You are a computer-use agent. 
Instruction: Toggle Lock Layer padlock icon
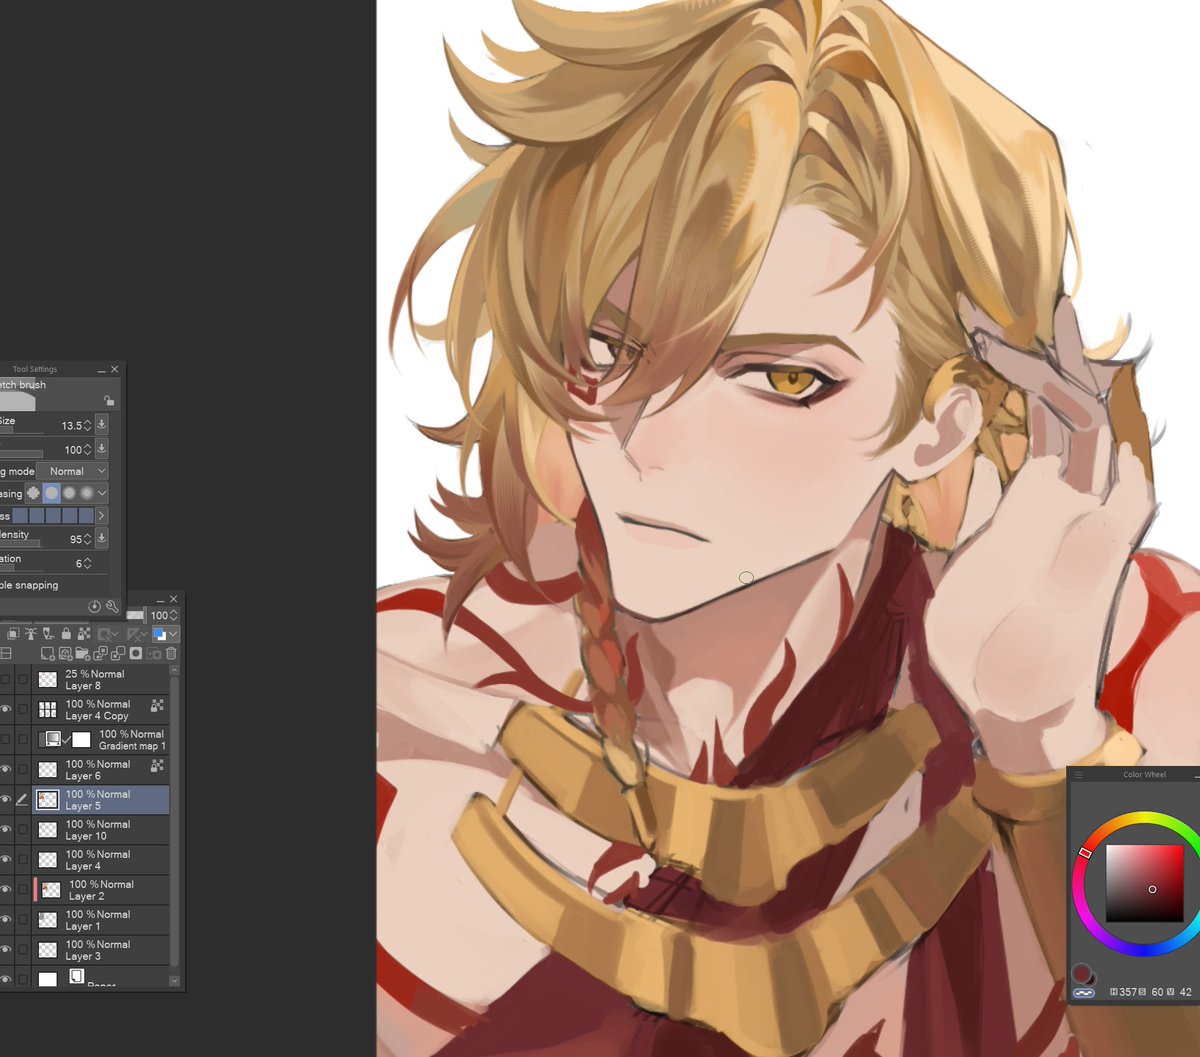66,634
